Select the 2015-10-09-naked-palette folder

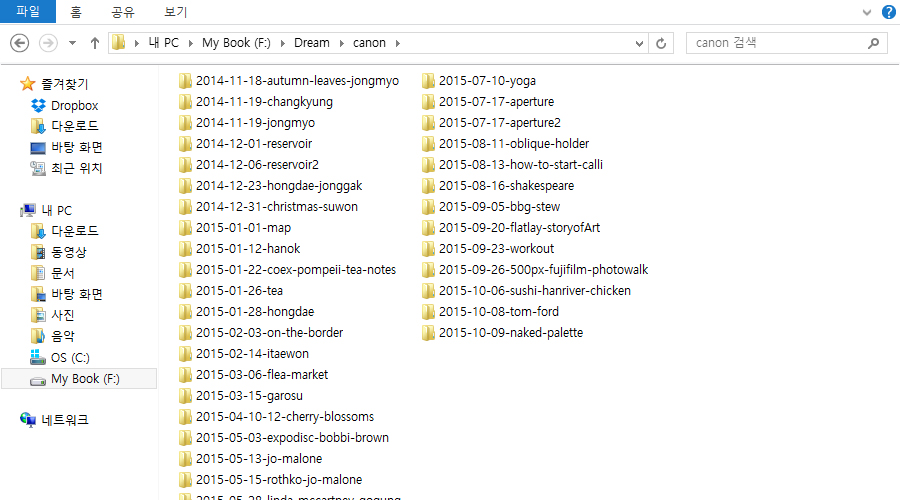coord(510,333)
